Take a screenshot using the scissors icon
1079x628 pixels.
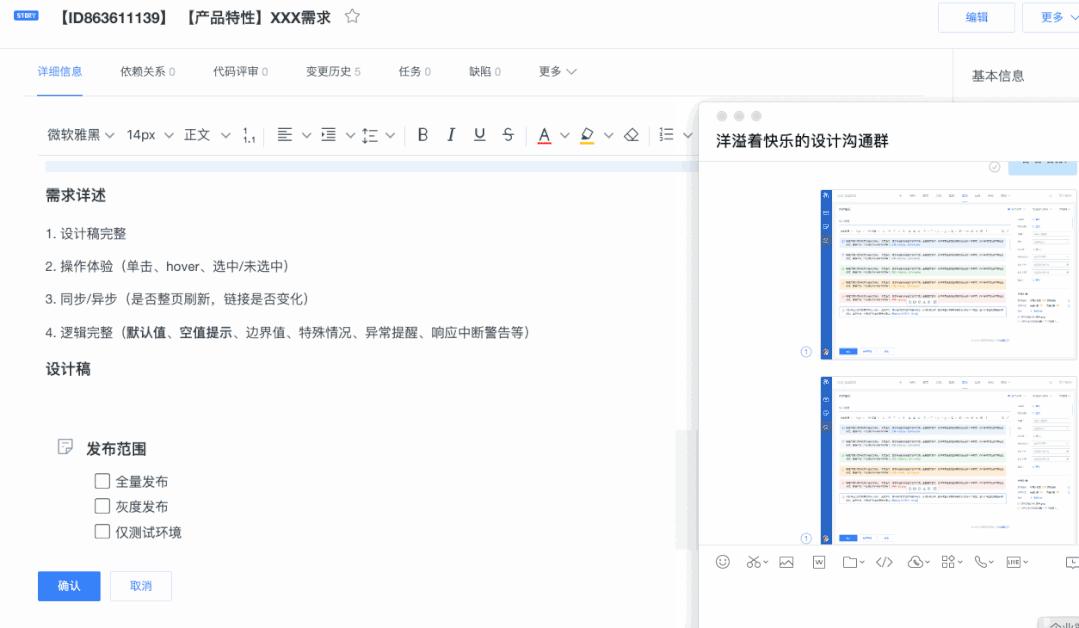[x=752, y=562]
